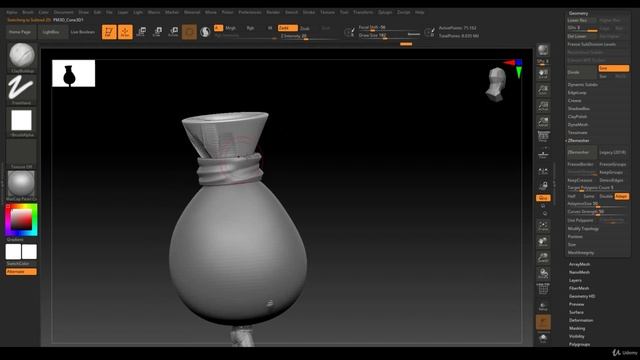Toggle the Alternate color button
The width and height of the screenshot is (640, 360).
[x=21, y=272]
